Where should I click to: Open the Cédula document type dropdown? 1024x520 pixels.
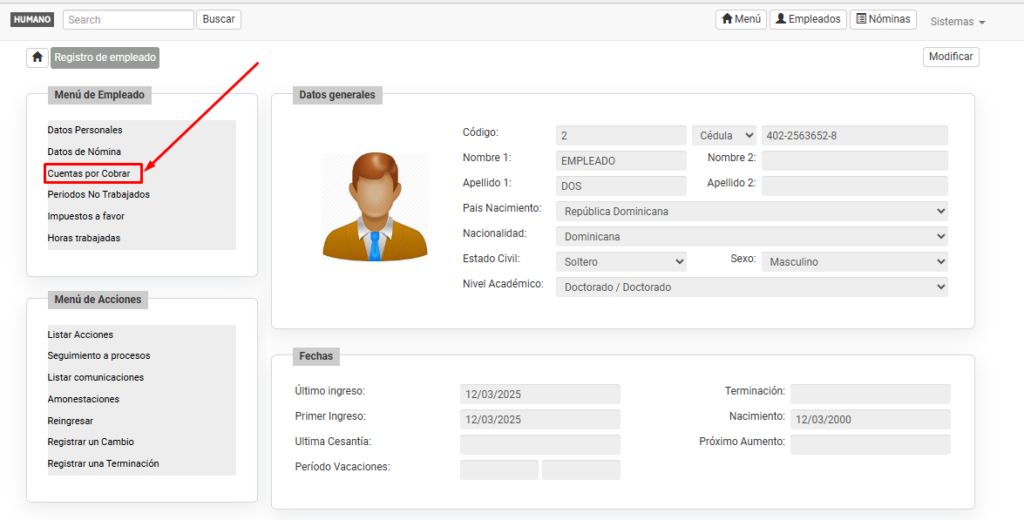724,136
